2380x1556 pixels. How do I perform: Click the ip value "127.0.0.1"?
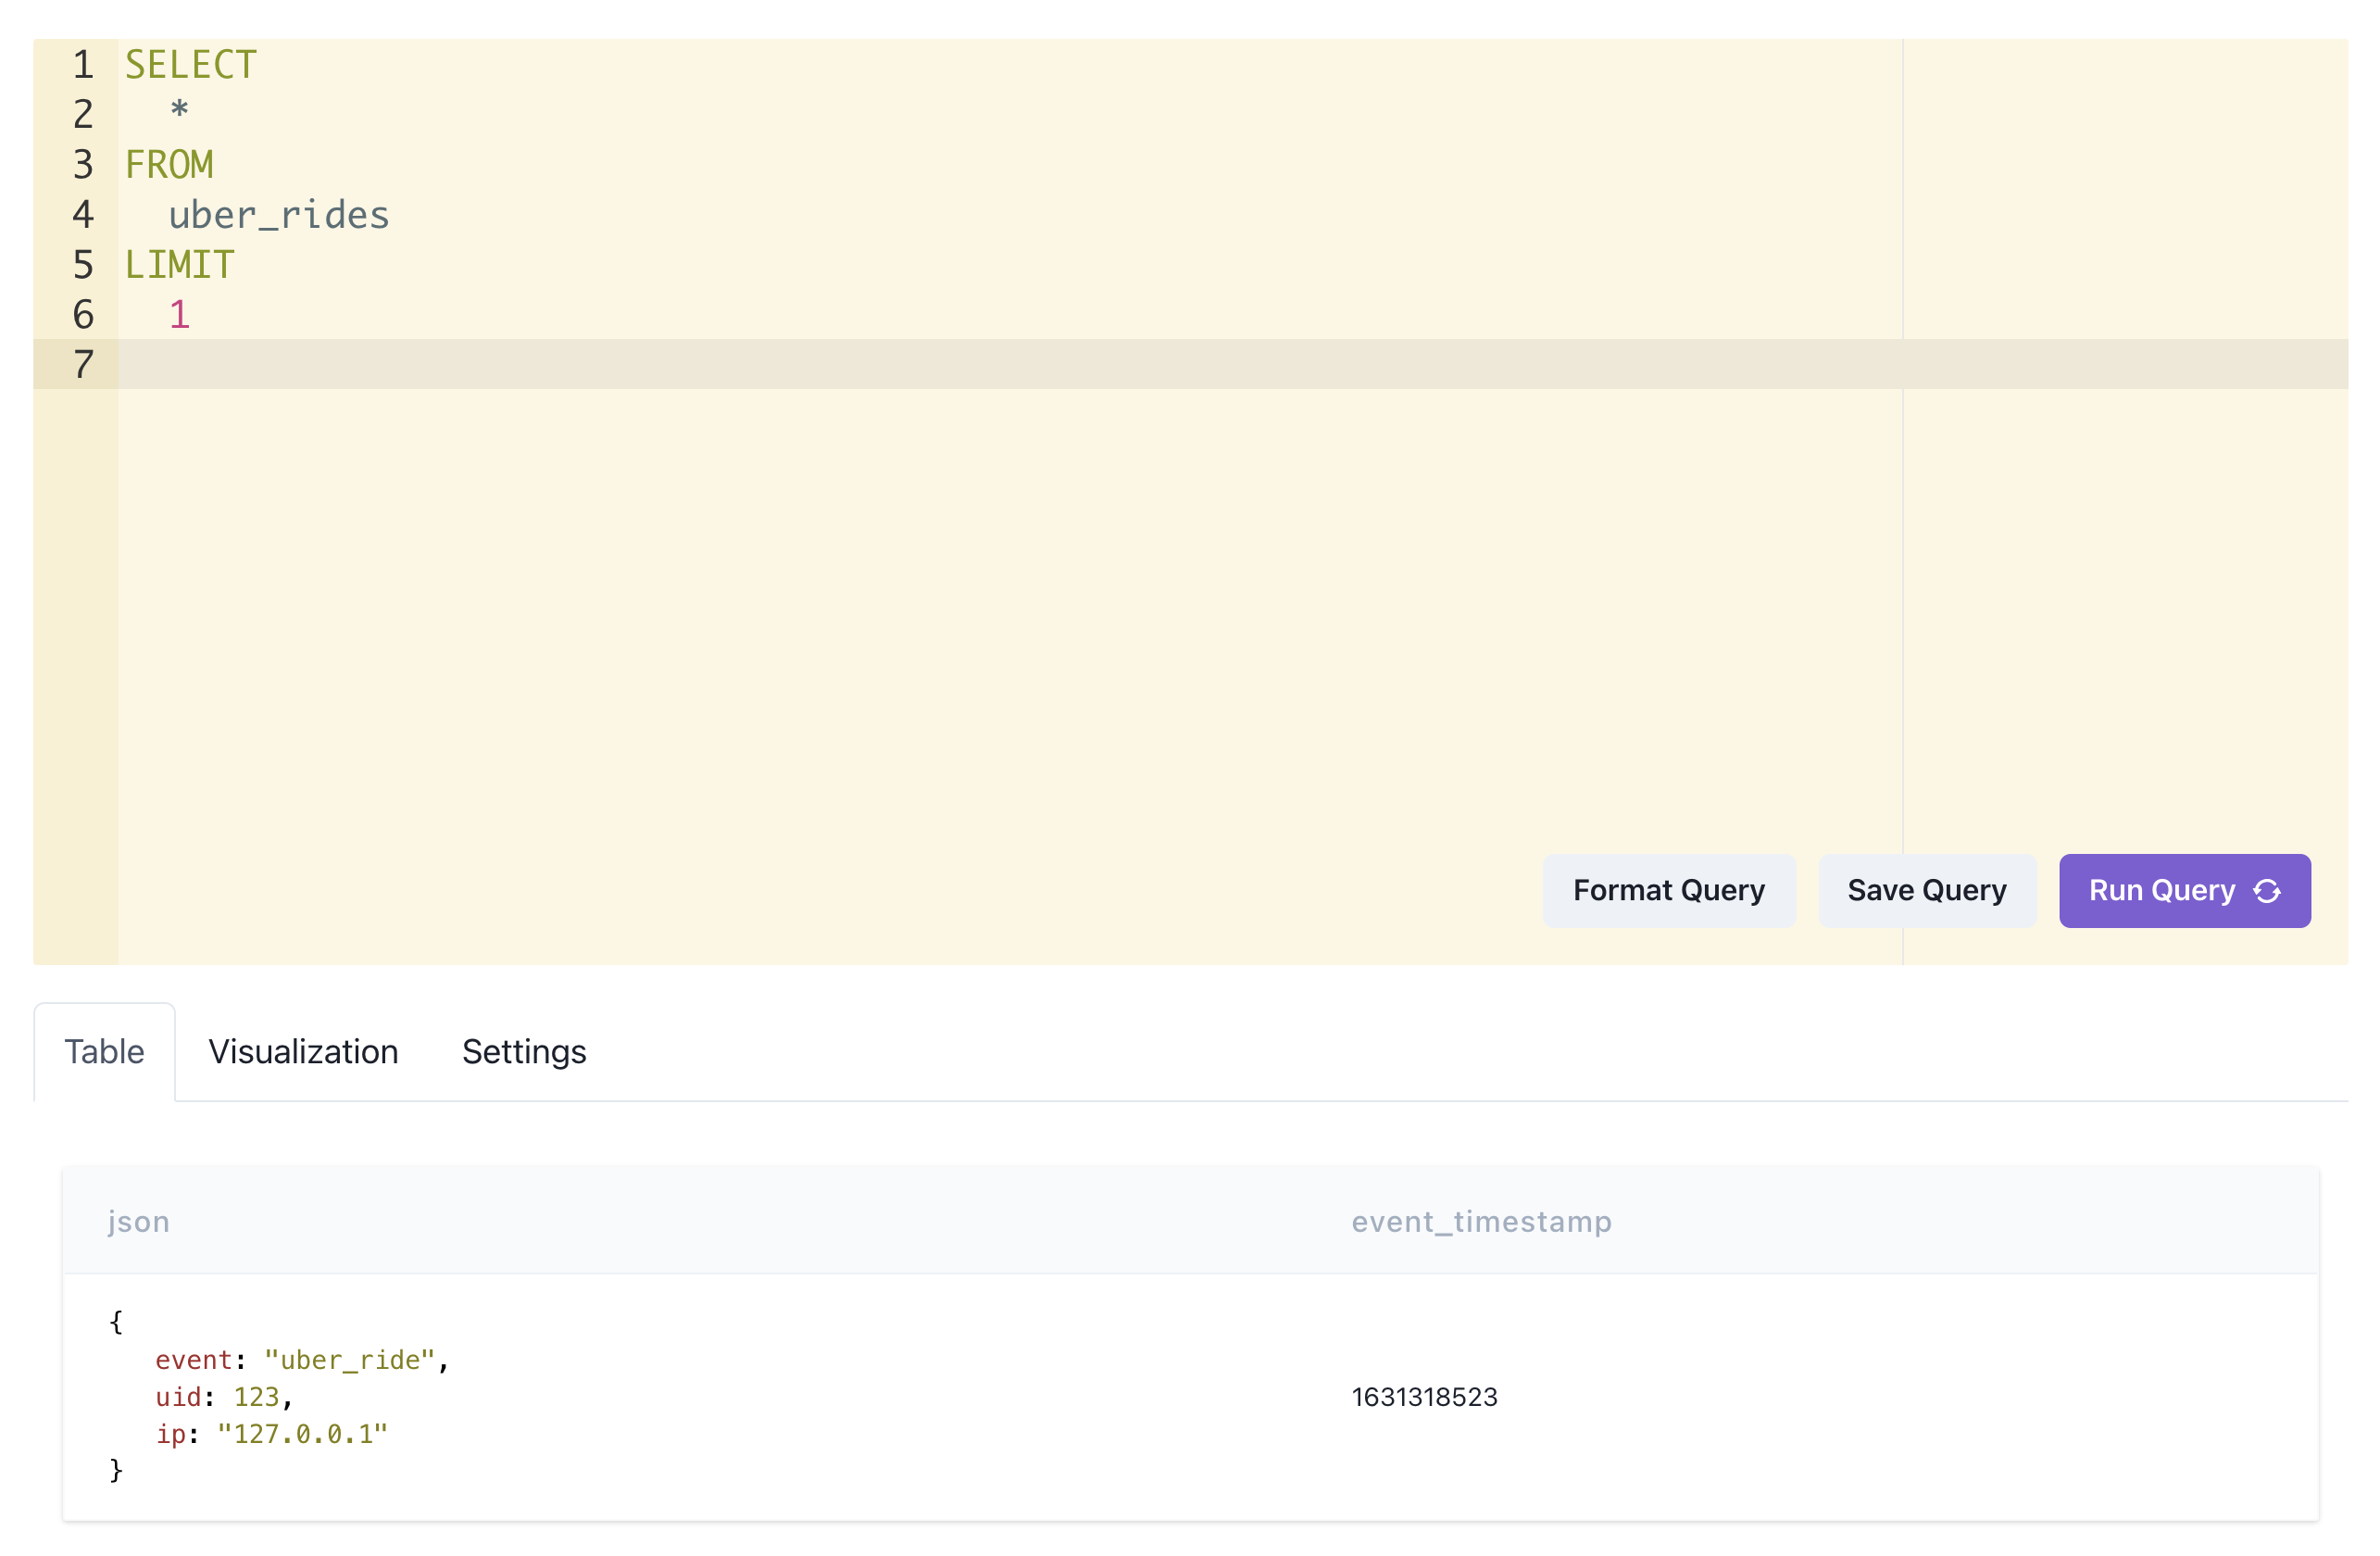[x=302, y=1434]
